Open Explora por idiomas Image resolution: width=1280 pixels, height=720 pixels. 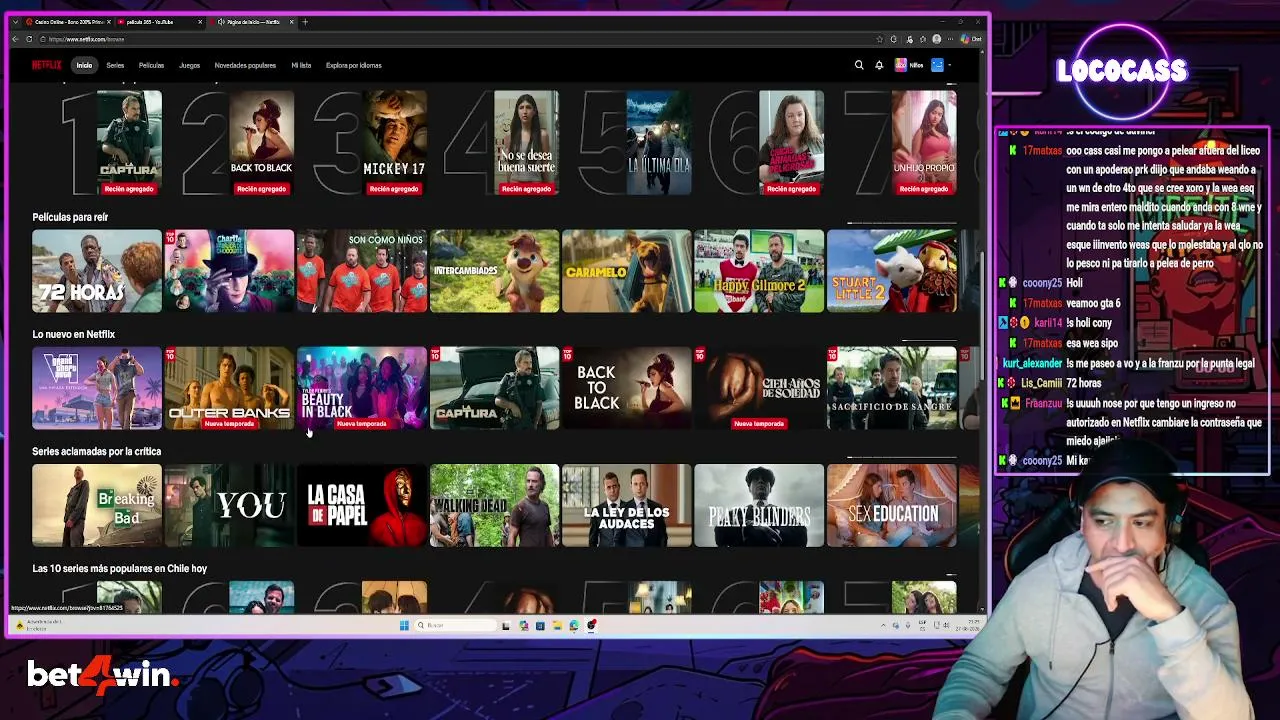353,65
